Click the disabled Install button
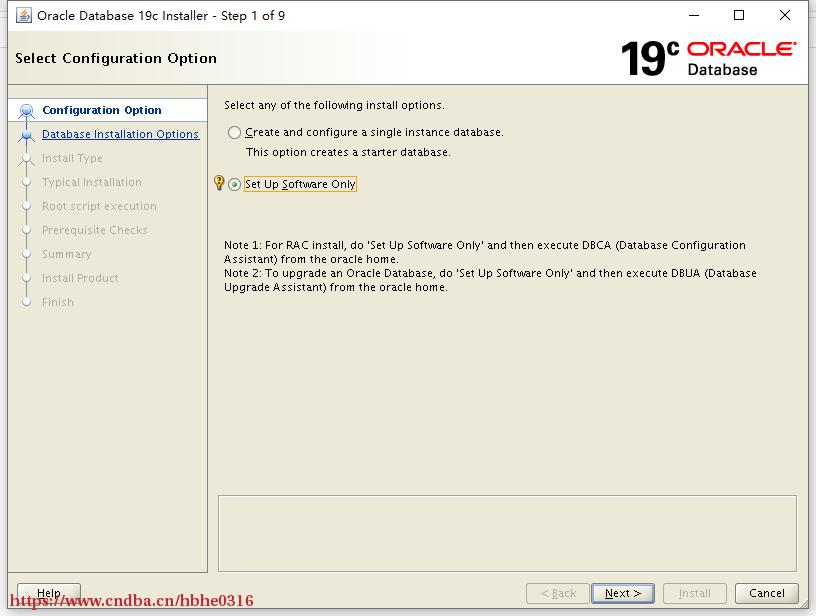Image resolution: width=816 pixels, height=616 pixels. [694, 593]
